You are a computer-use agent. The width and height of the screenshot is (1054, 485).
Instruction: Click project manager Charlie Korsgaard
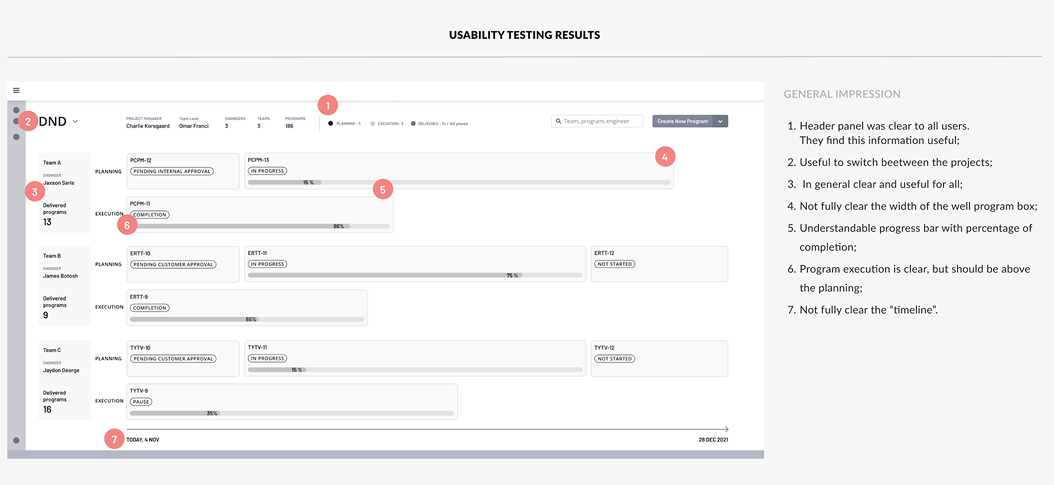[x=148, y=126]
